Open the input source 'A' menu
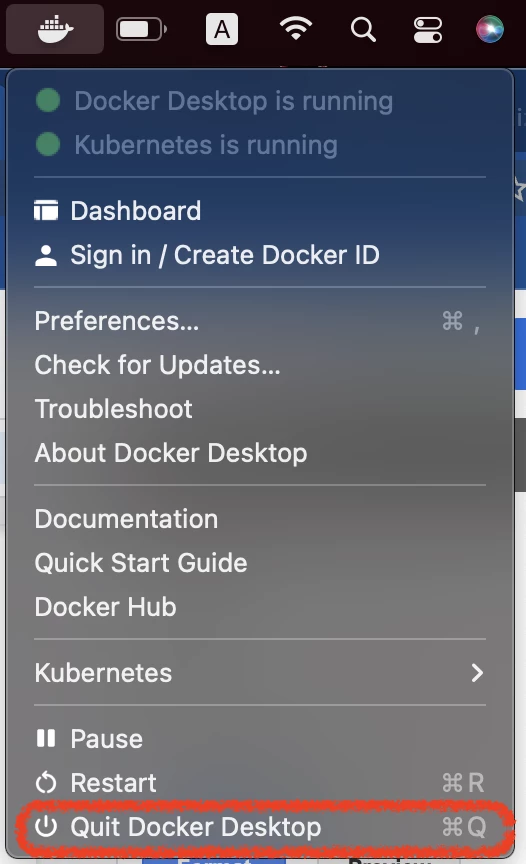526x864 pixels. [x=221, y=29]
